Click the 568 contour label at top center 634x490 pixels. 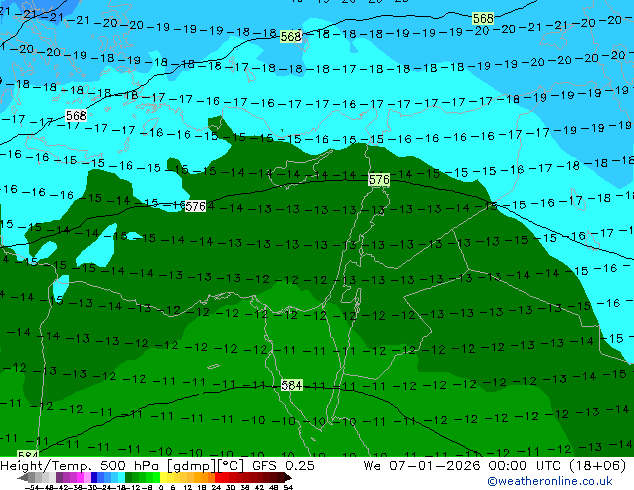291,37
